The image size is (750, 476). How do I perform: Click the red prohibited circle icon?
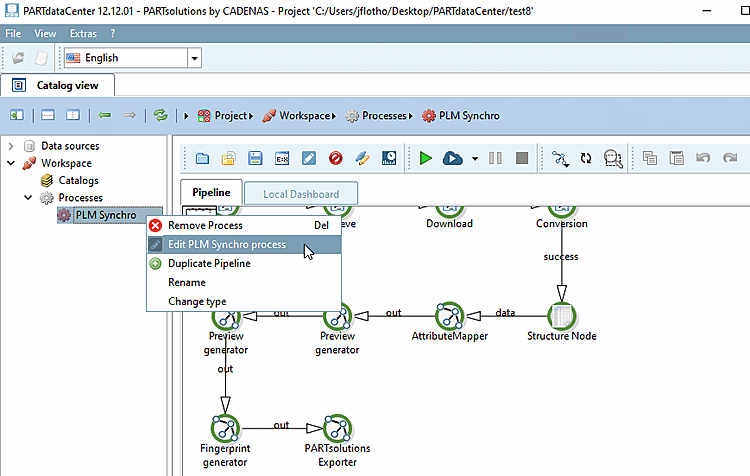(336, 158)
